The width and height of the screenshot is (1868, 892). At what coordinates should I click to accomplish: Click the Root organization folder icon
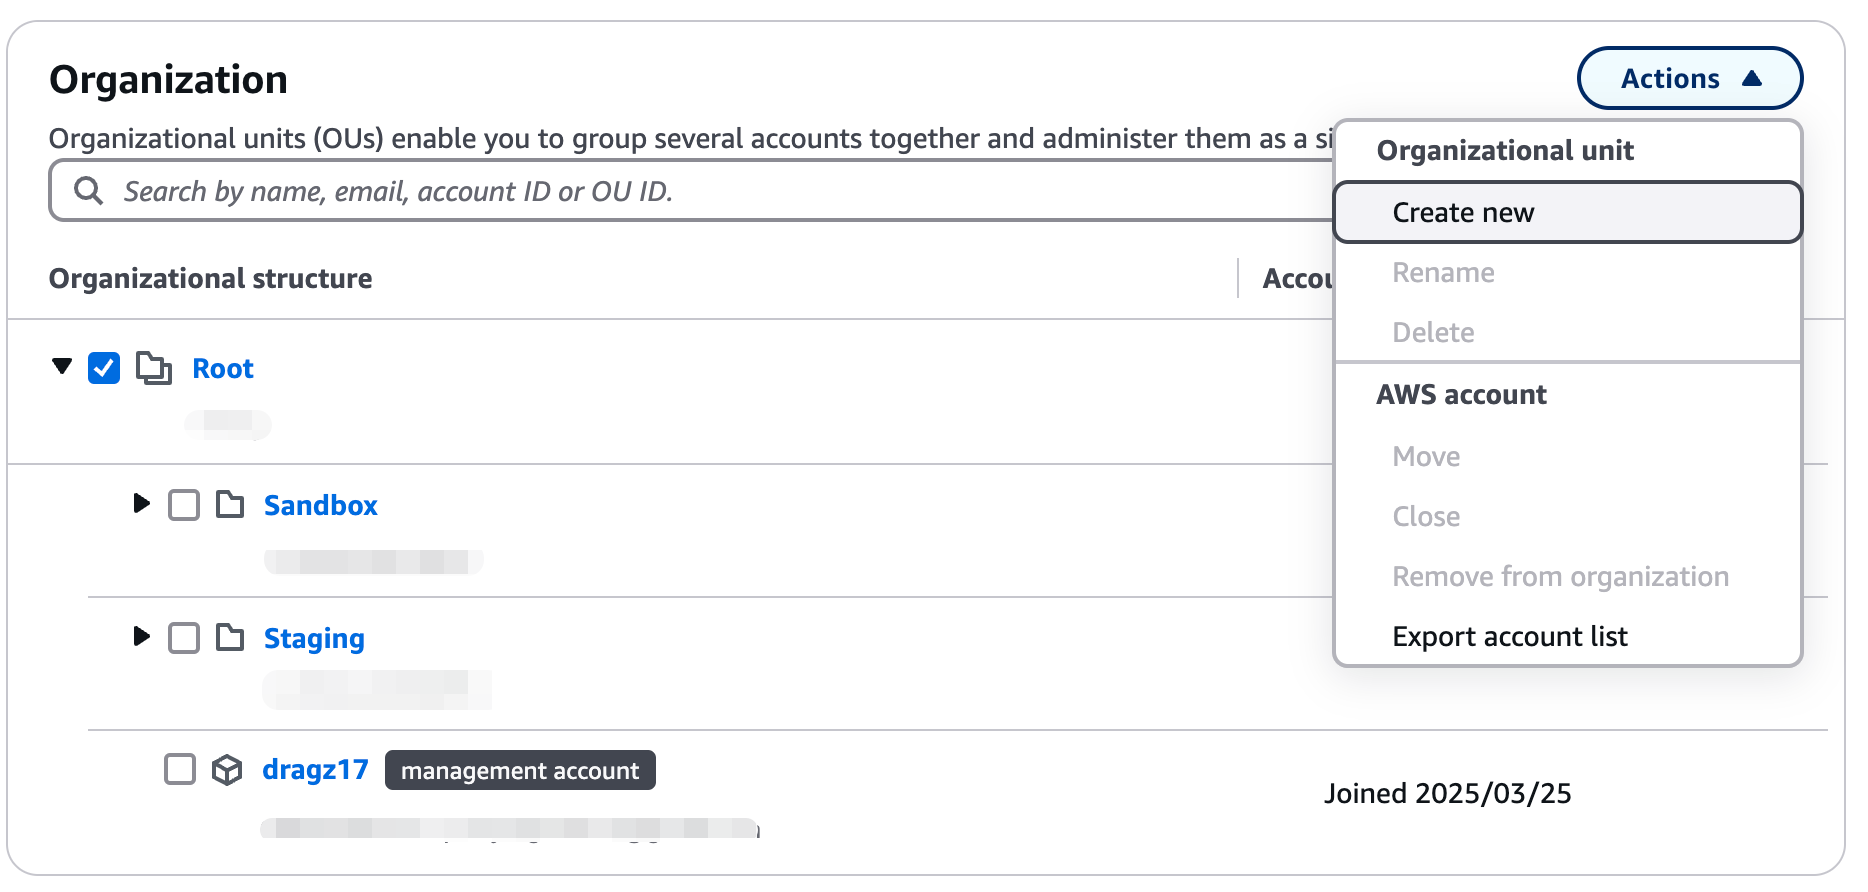(154, 368)
